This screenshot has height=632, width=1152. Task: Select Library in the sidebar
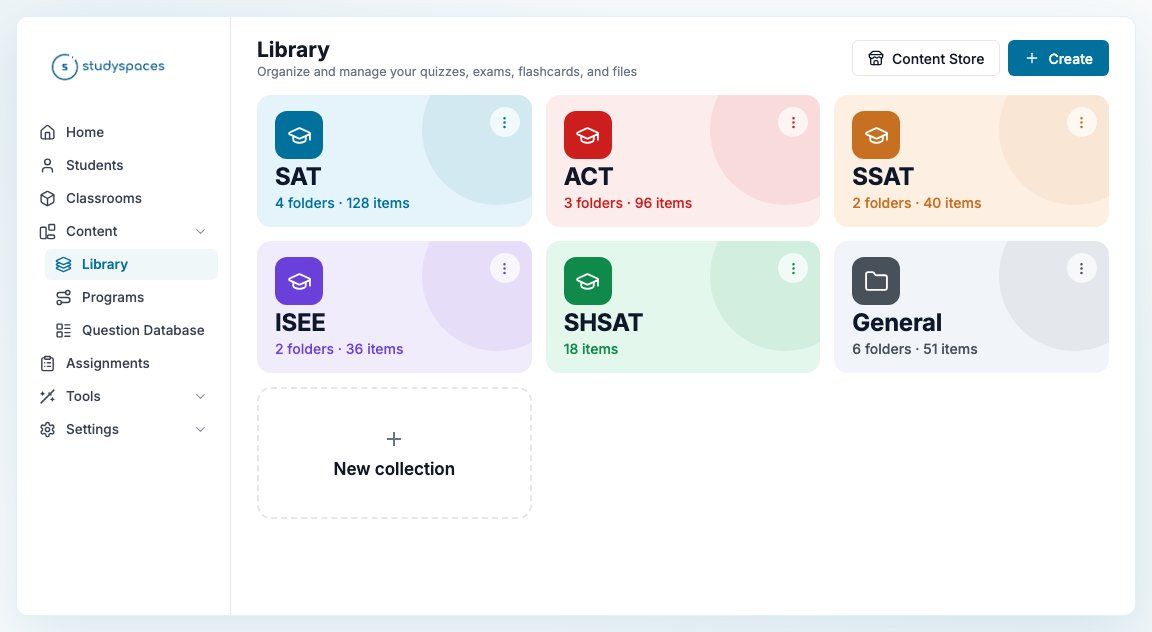tap(132, 265)
